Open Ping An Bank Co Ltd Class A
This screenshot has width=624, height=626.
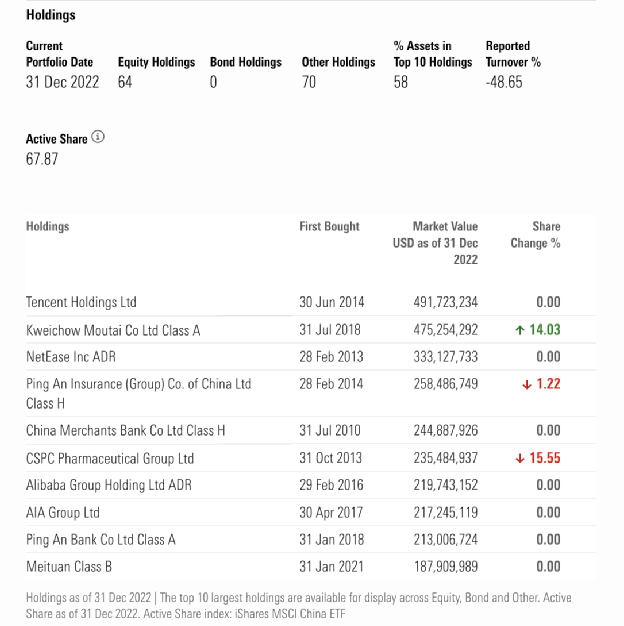(101, 540)
